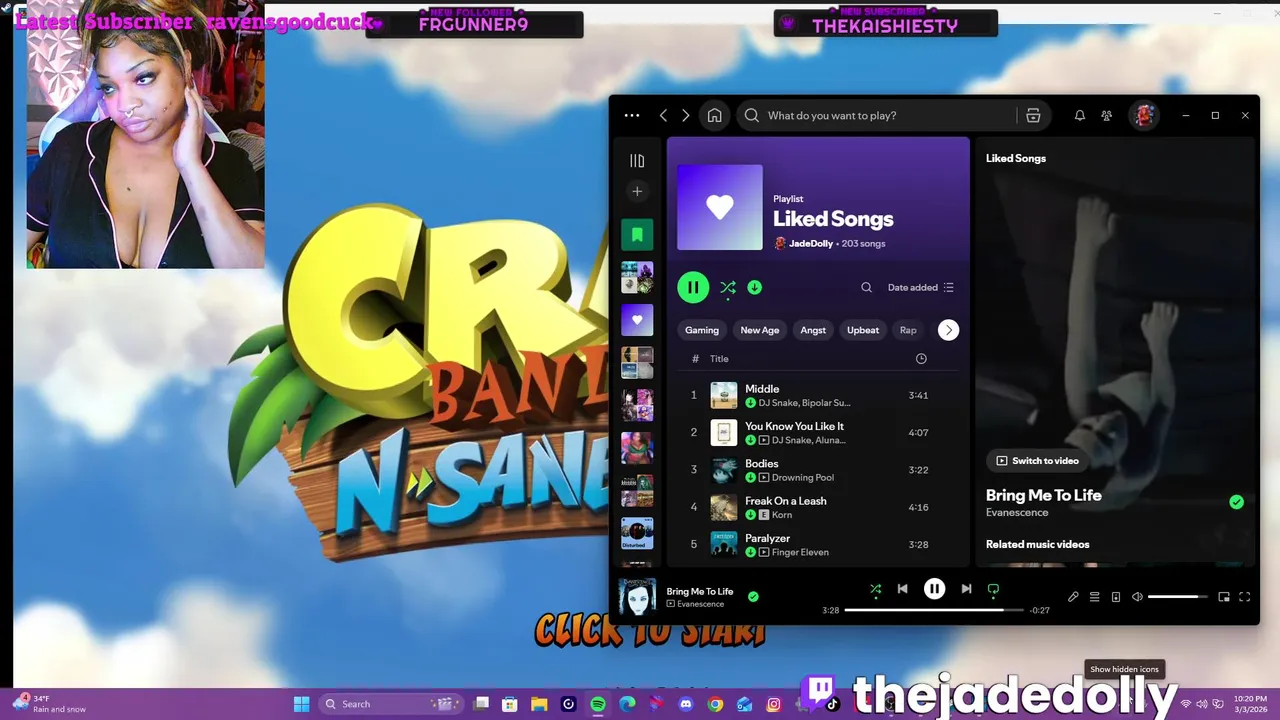Pause the Liked Songs playlist with the big green button

693,287
